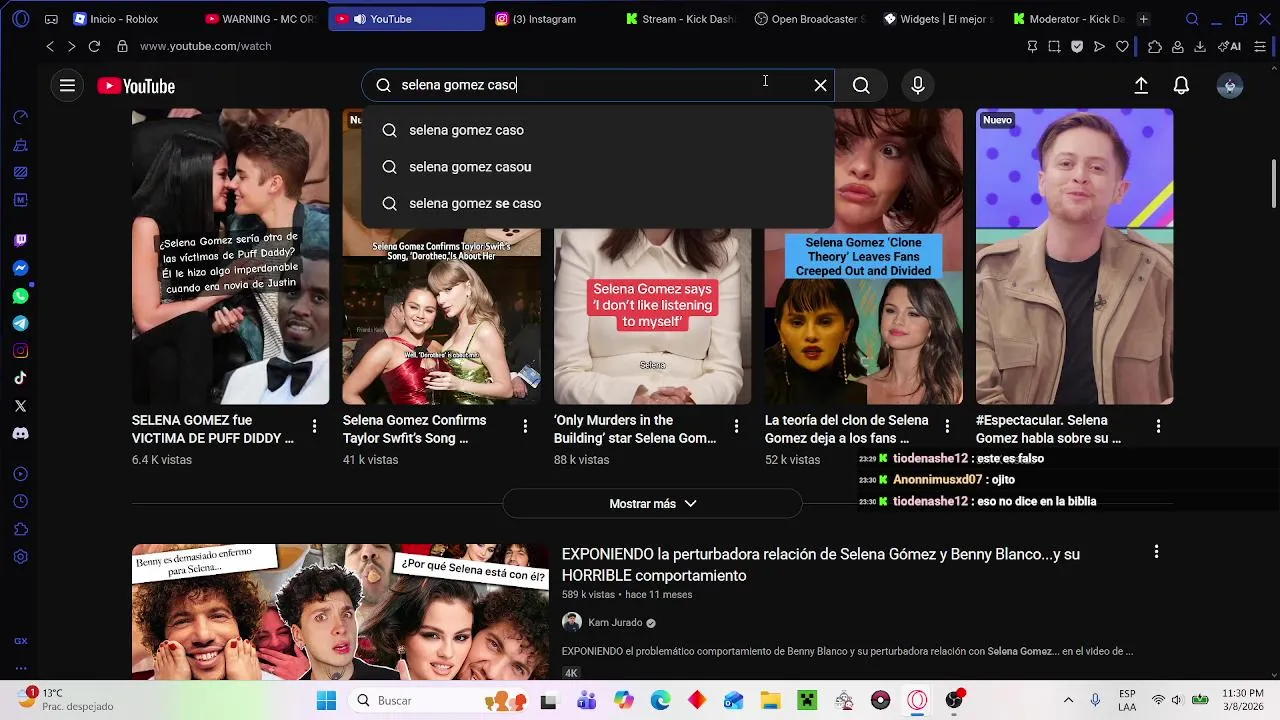Open the 'EXPONIENDO la perturbadora relación' video title
Viewport: 1280px width, 720px height.
coord(820,565)
